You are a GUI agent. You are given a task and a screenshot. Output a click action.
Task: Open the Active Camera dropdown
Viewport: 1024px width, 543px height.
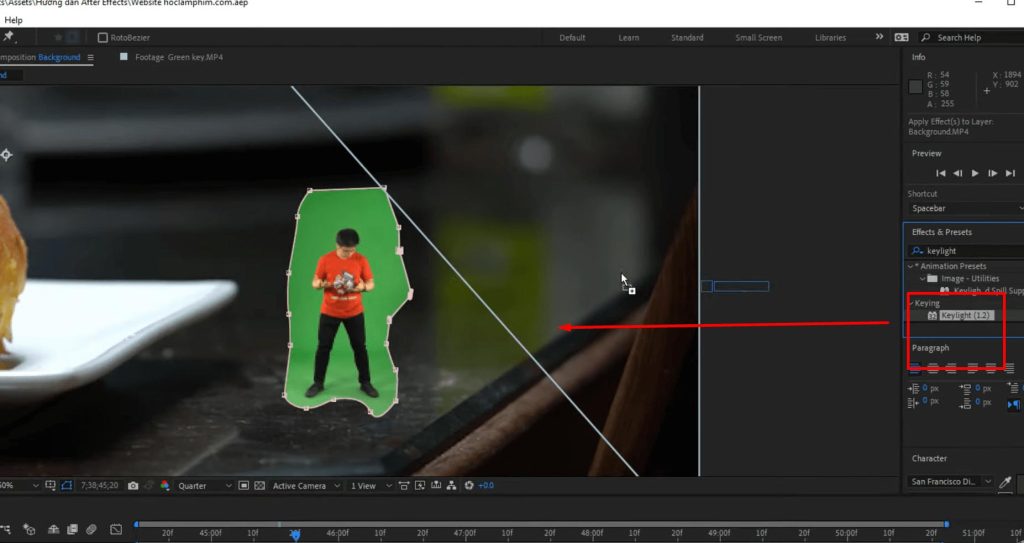click(306, 485)
